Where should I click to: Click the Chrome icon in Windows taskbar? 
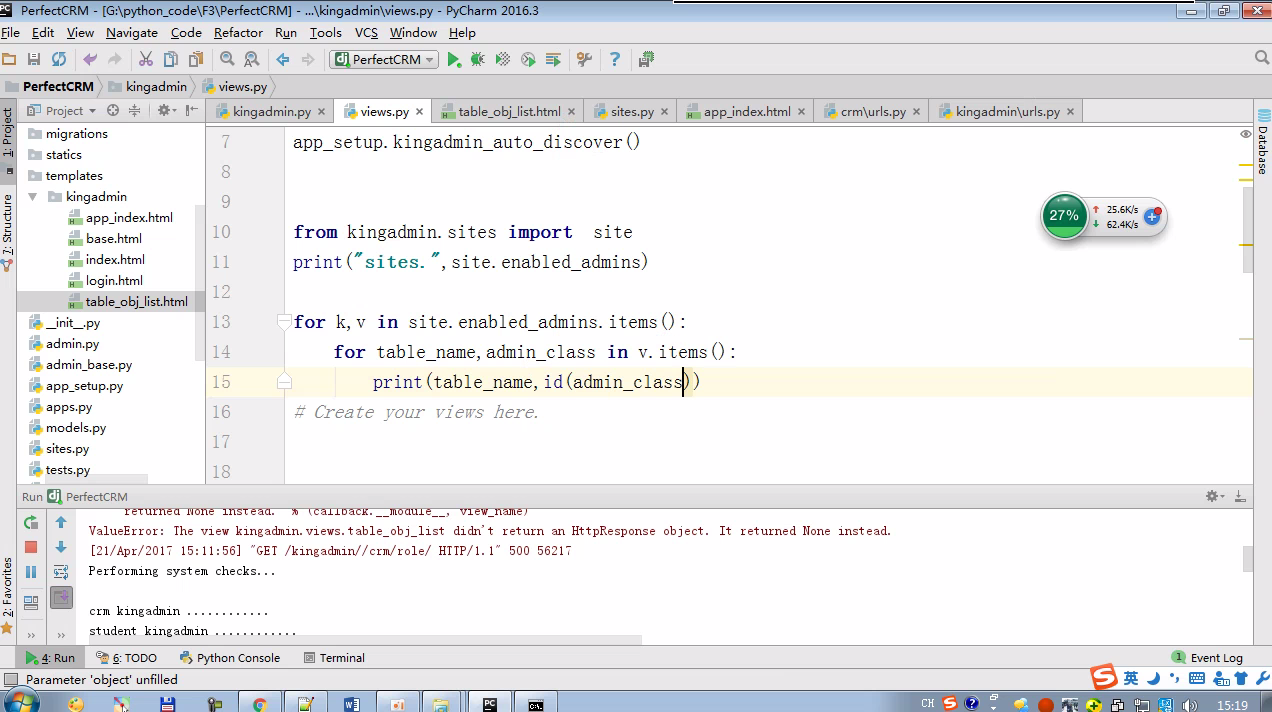[x=260, y=704]
